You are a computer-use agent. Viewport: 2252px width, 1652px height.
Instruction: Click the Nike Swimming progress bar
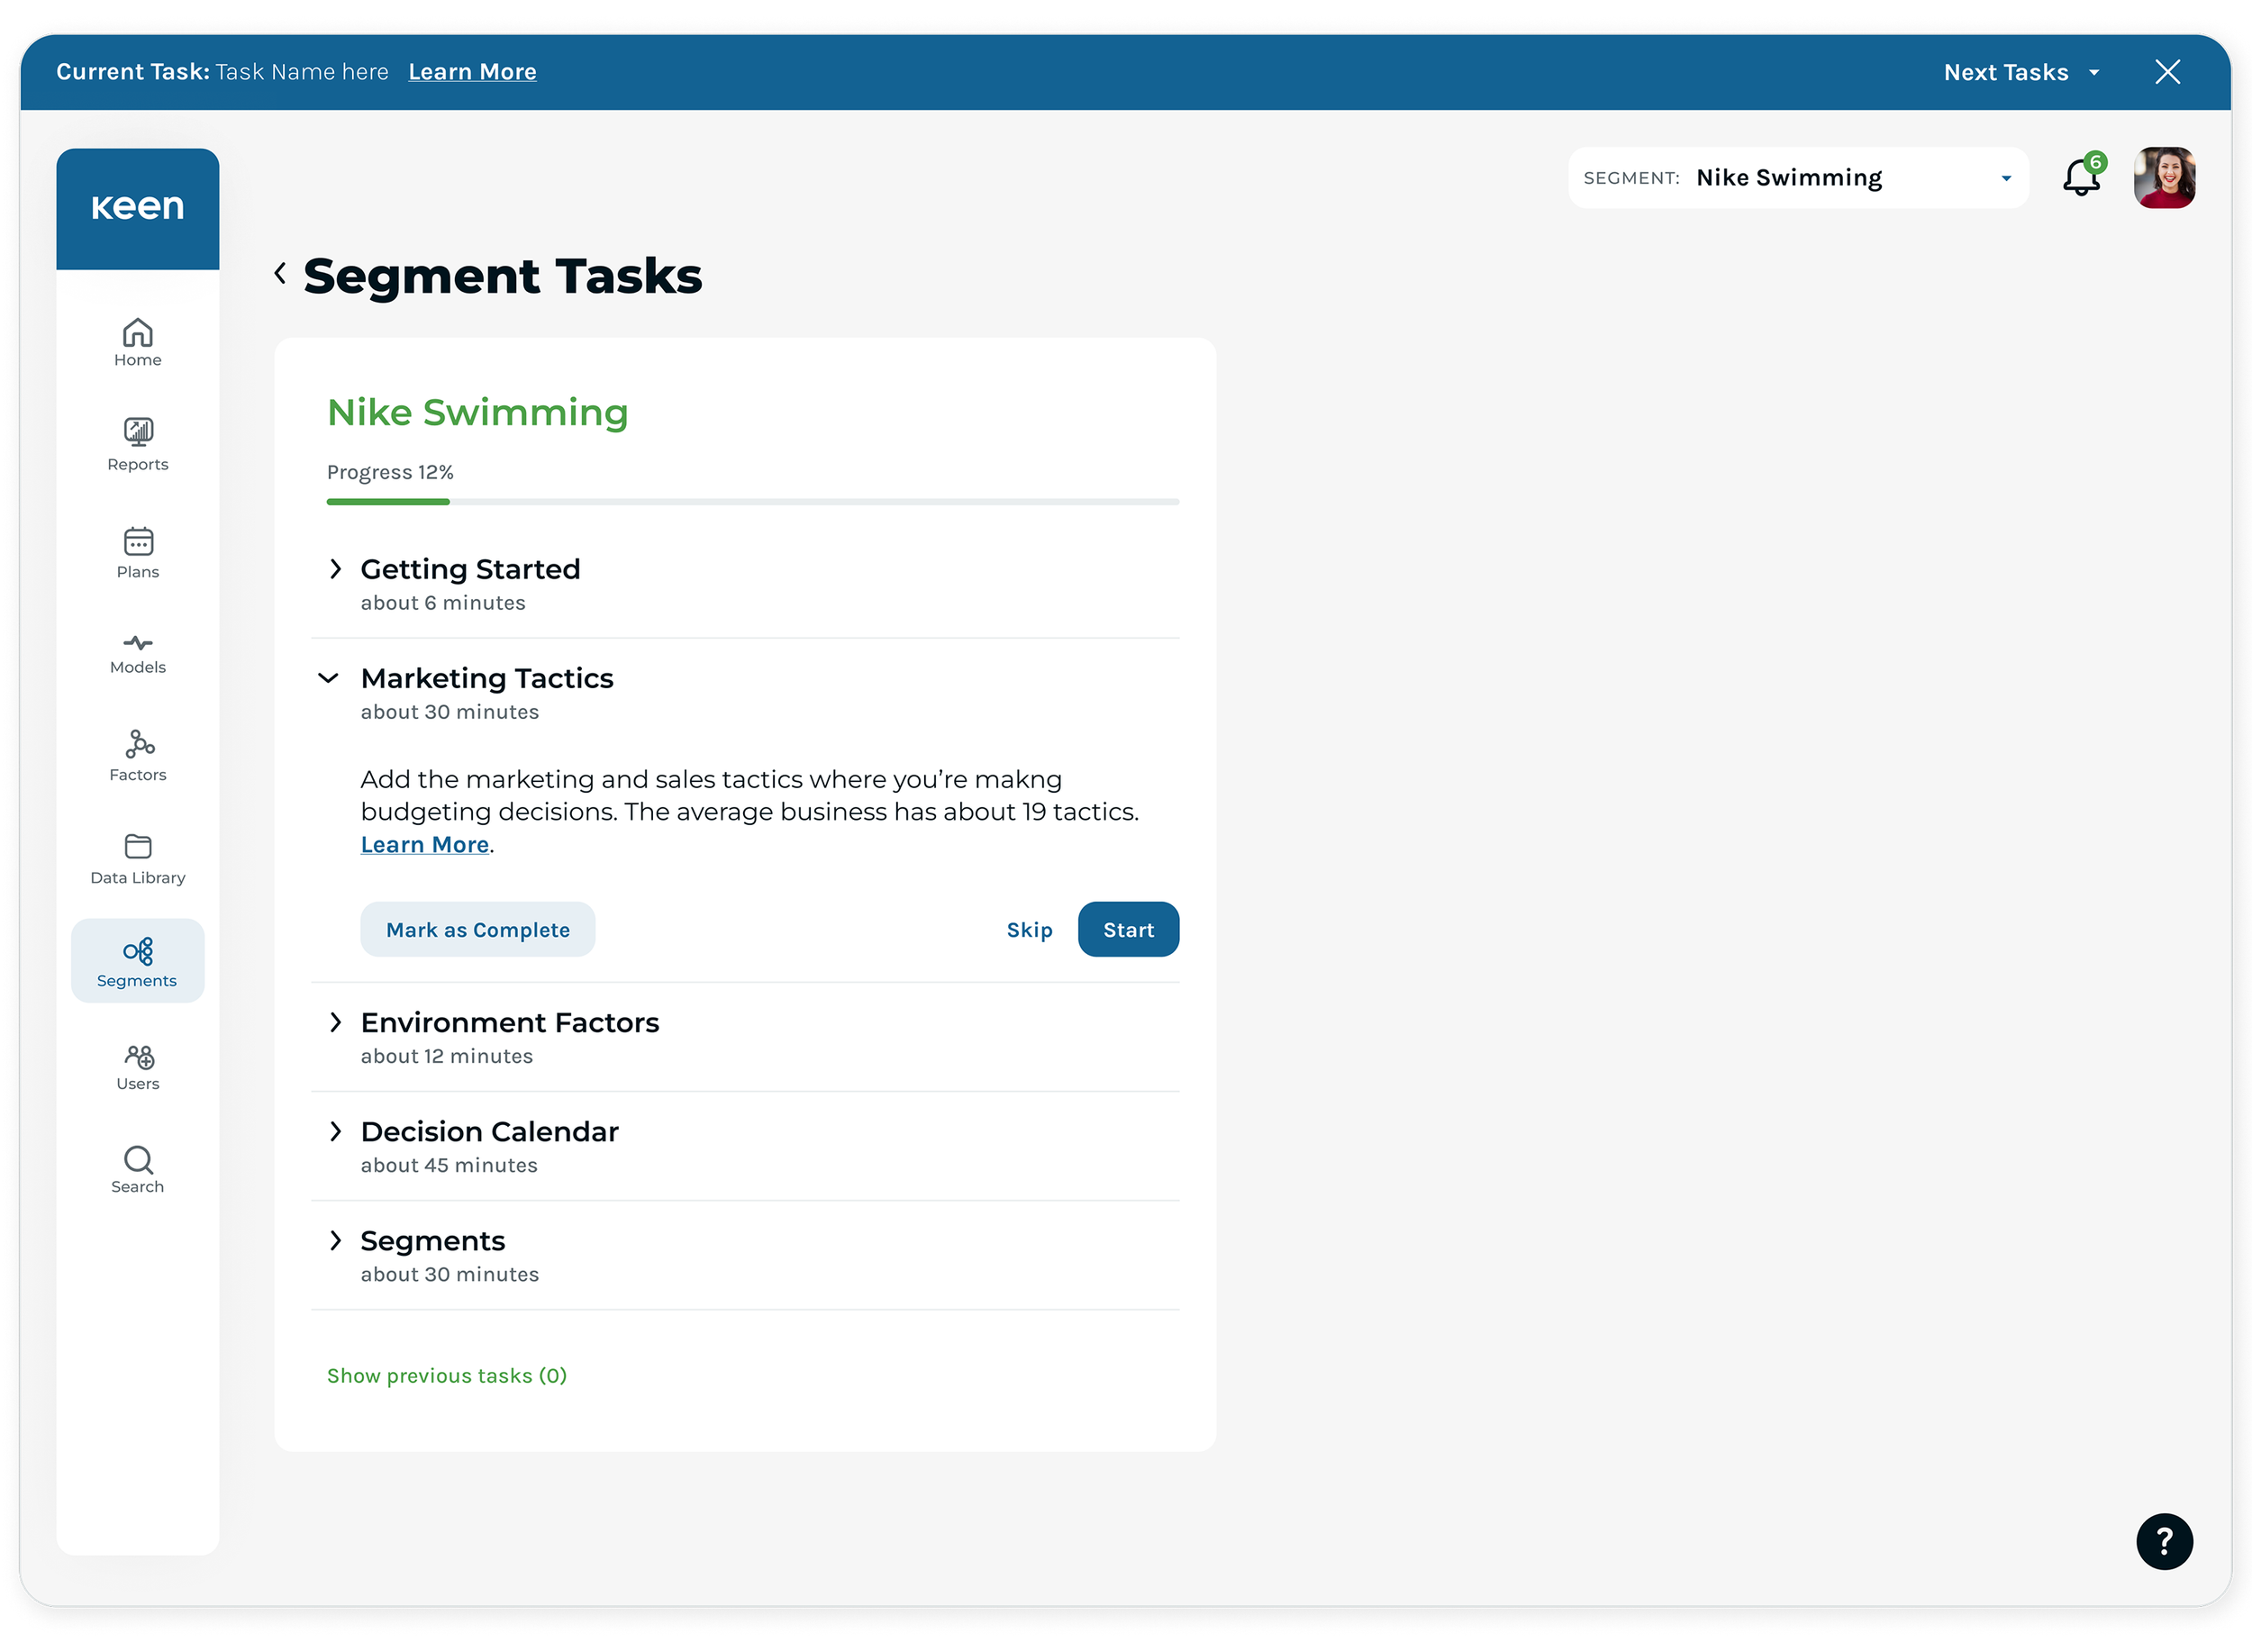pyautogui.click(x=752, y=501)
